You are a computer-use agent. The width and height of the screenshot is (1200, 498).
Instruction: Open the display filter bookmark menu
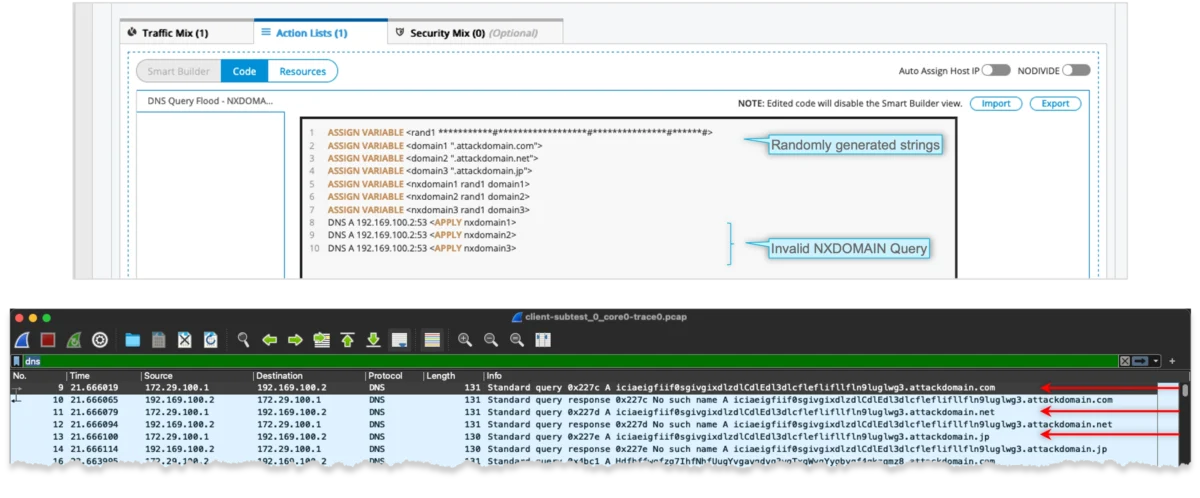coord(16,360)
